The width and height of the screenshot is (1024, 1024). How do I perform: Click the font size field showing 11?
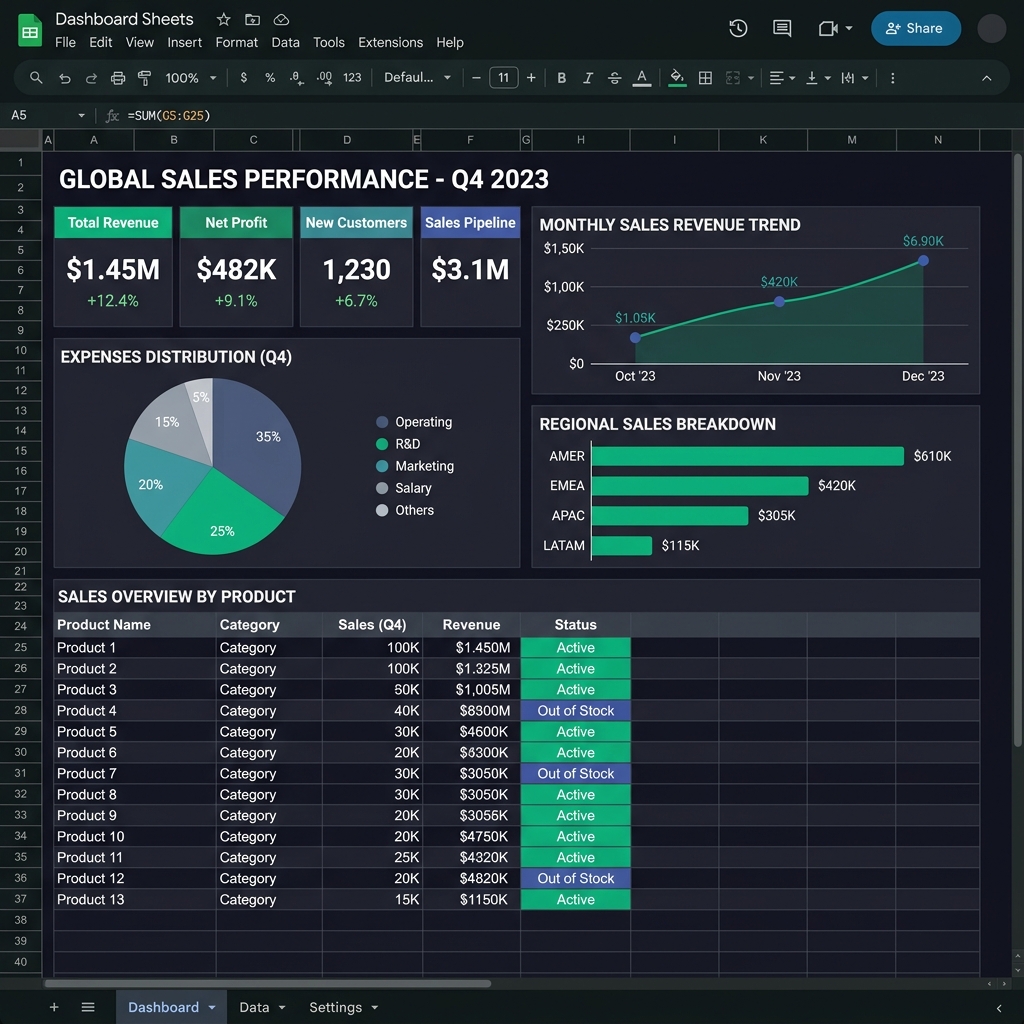pos(504,78)
